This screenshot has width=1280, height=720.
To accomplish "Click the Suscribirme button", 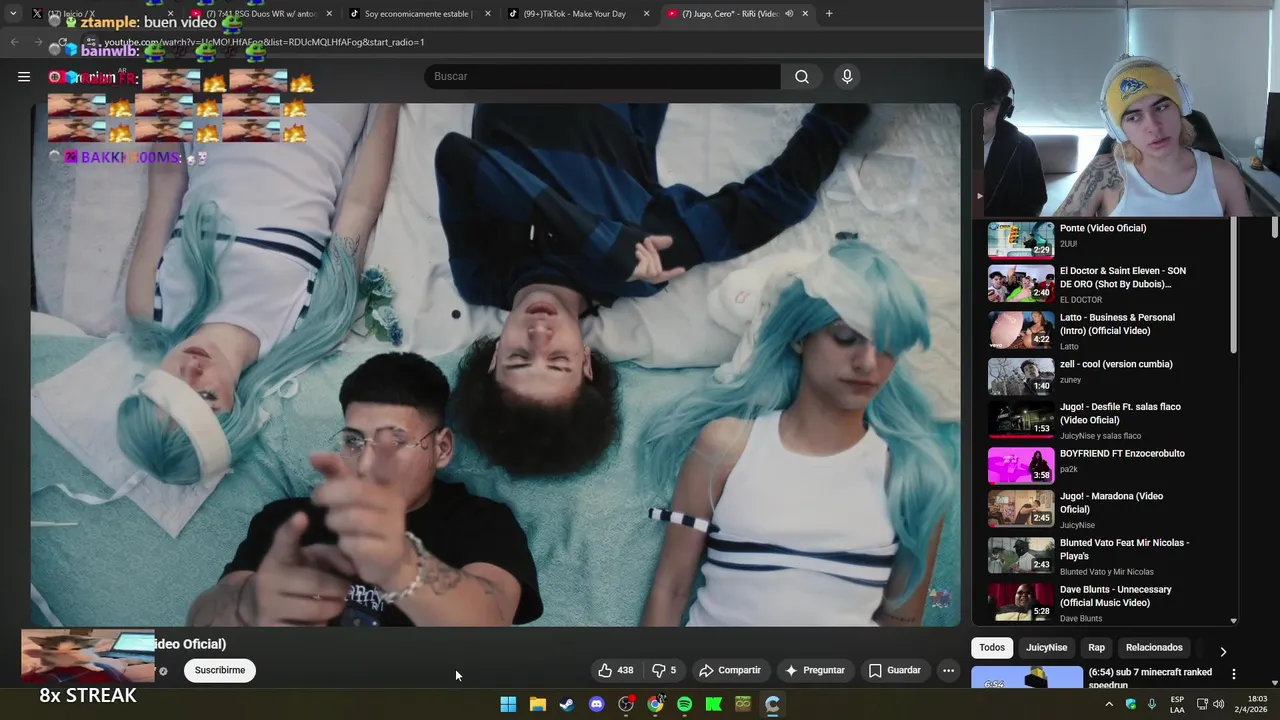I will point(220,670).
